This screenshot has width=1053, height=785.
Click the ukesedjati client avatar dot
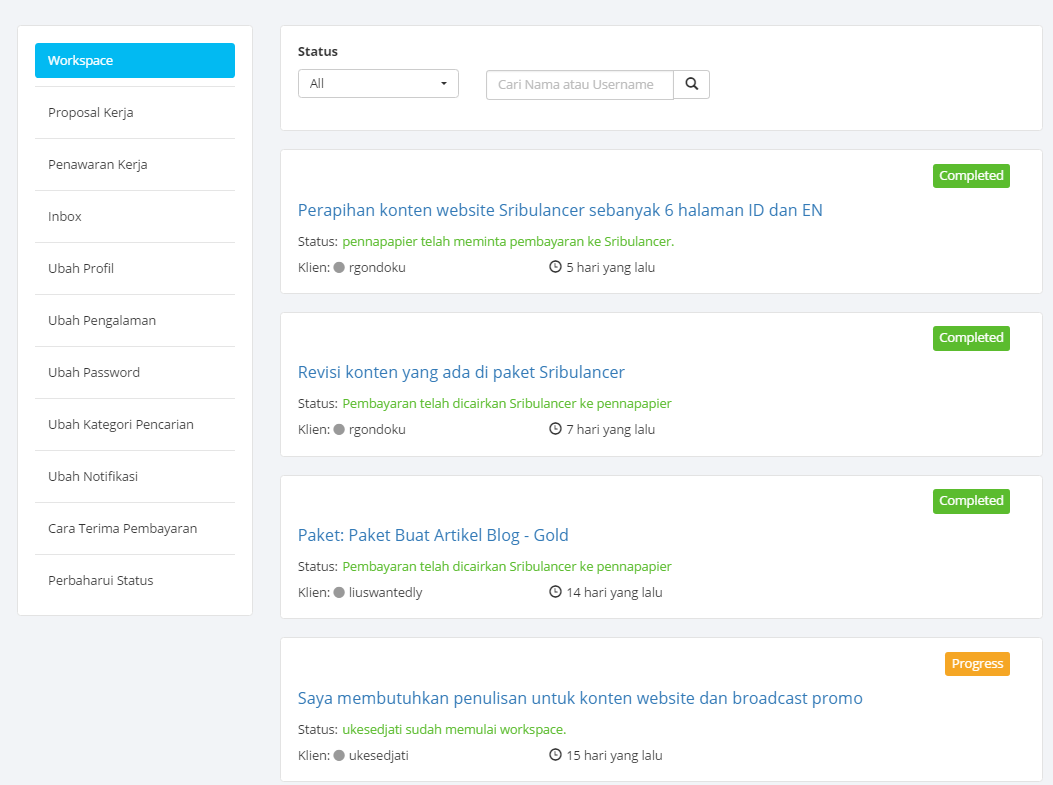pyautogui.click(x=339, y=755)
